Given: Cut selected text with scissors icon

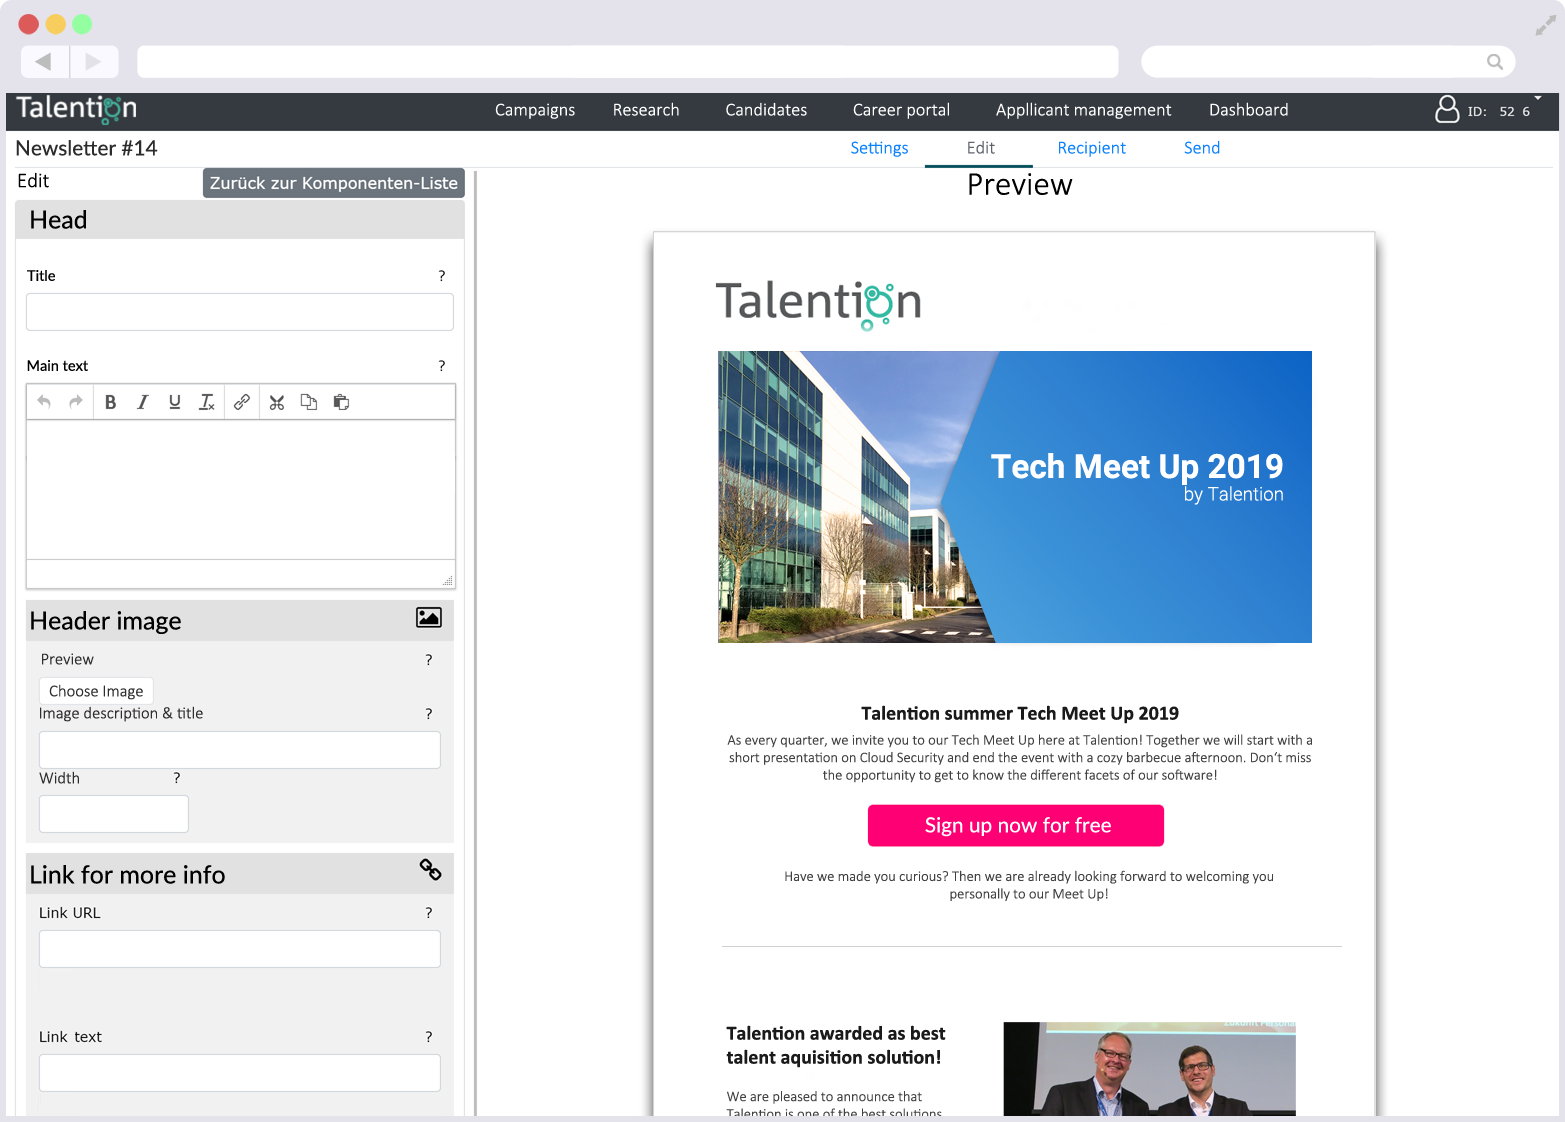Looking at the screenshot, I should click(x=277, y=402).
